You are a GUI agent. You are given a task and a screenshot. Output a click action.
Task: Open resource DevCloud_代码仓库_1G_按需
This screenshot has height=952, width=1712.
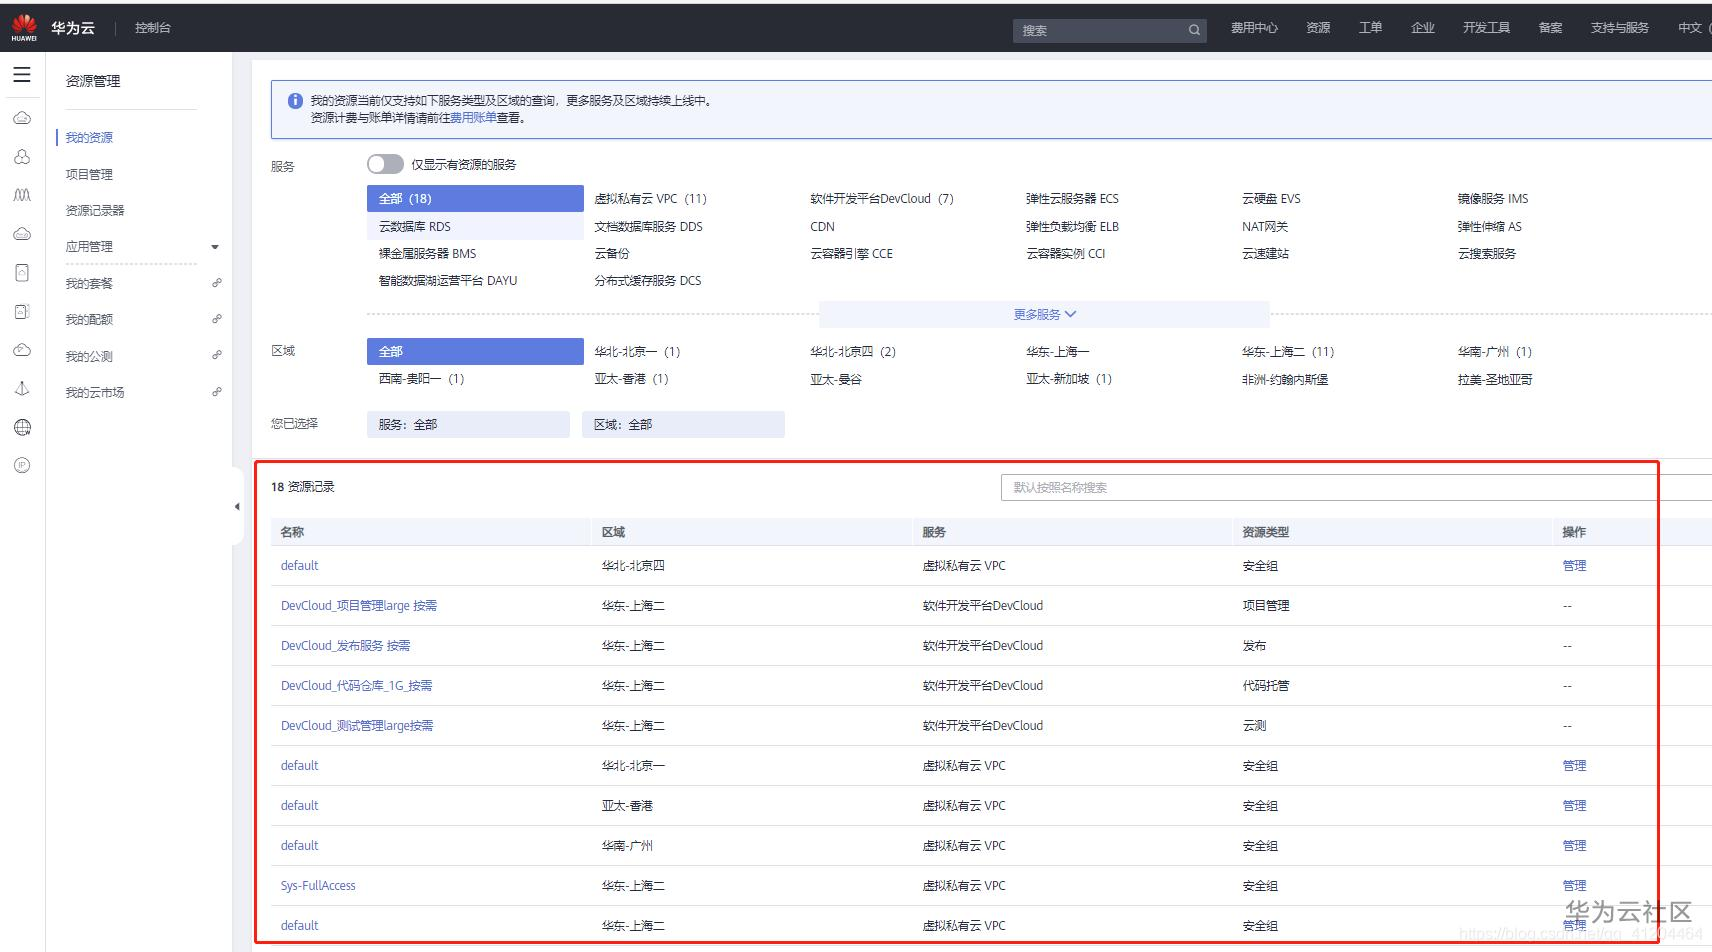coord(357,686)
